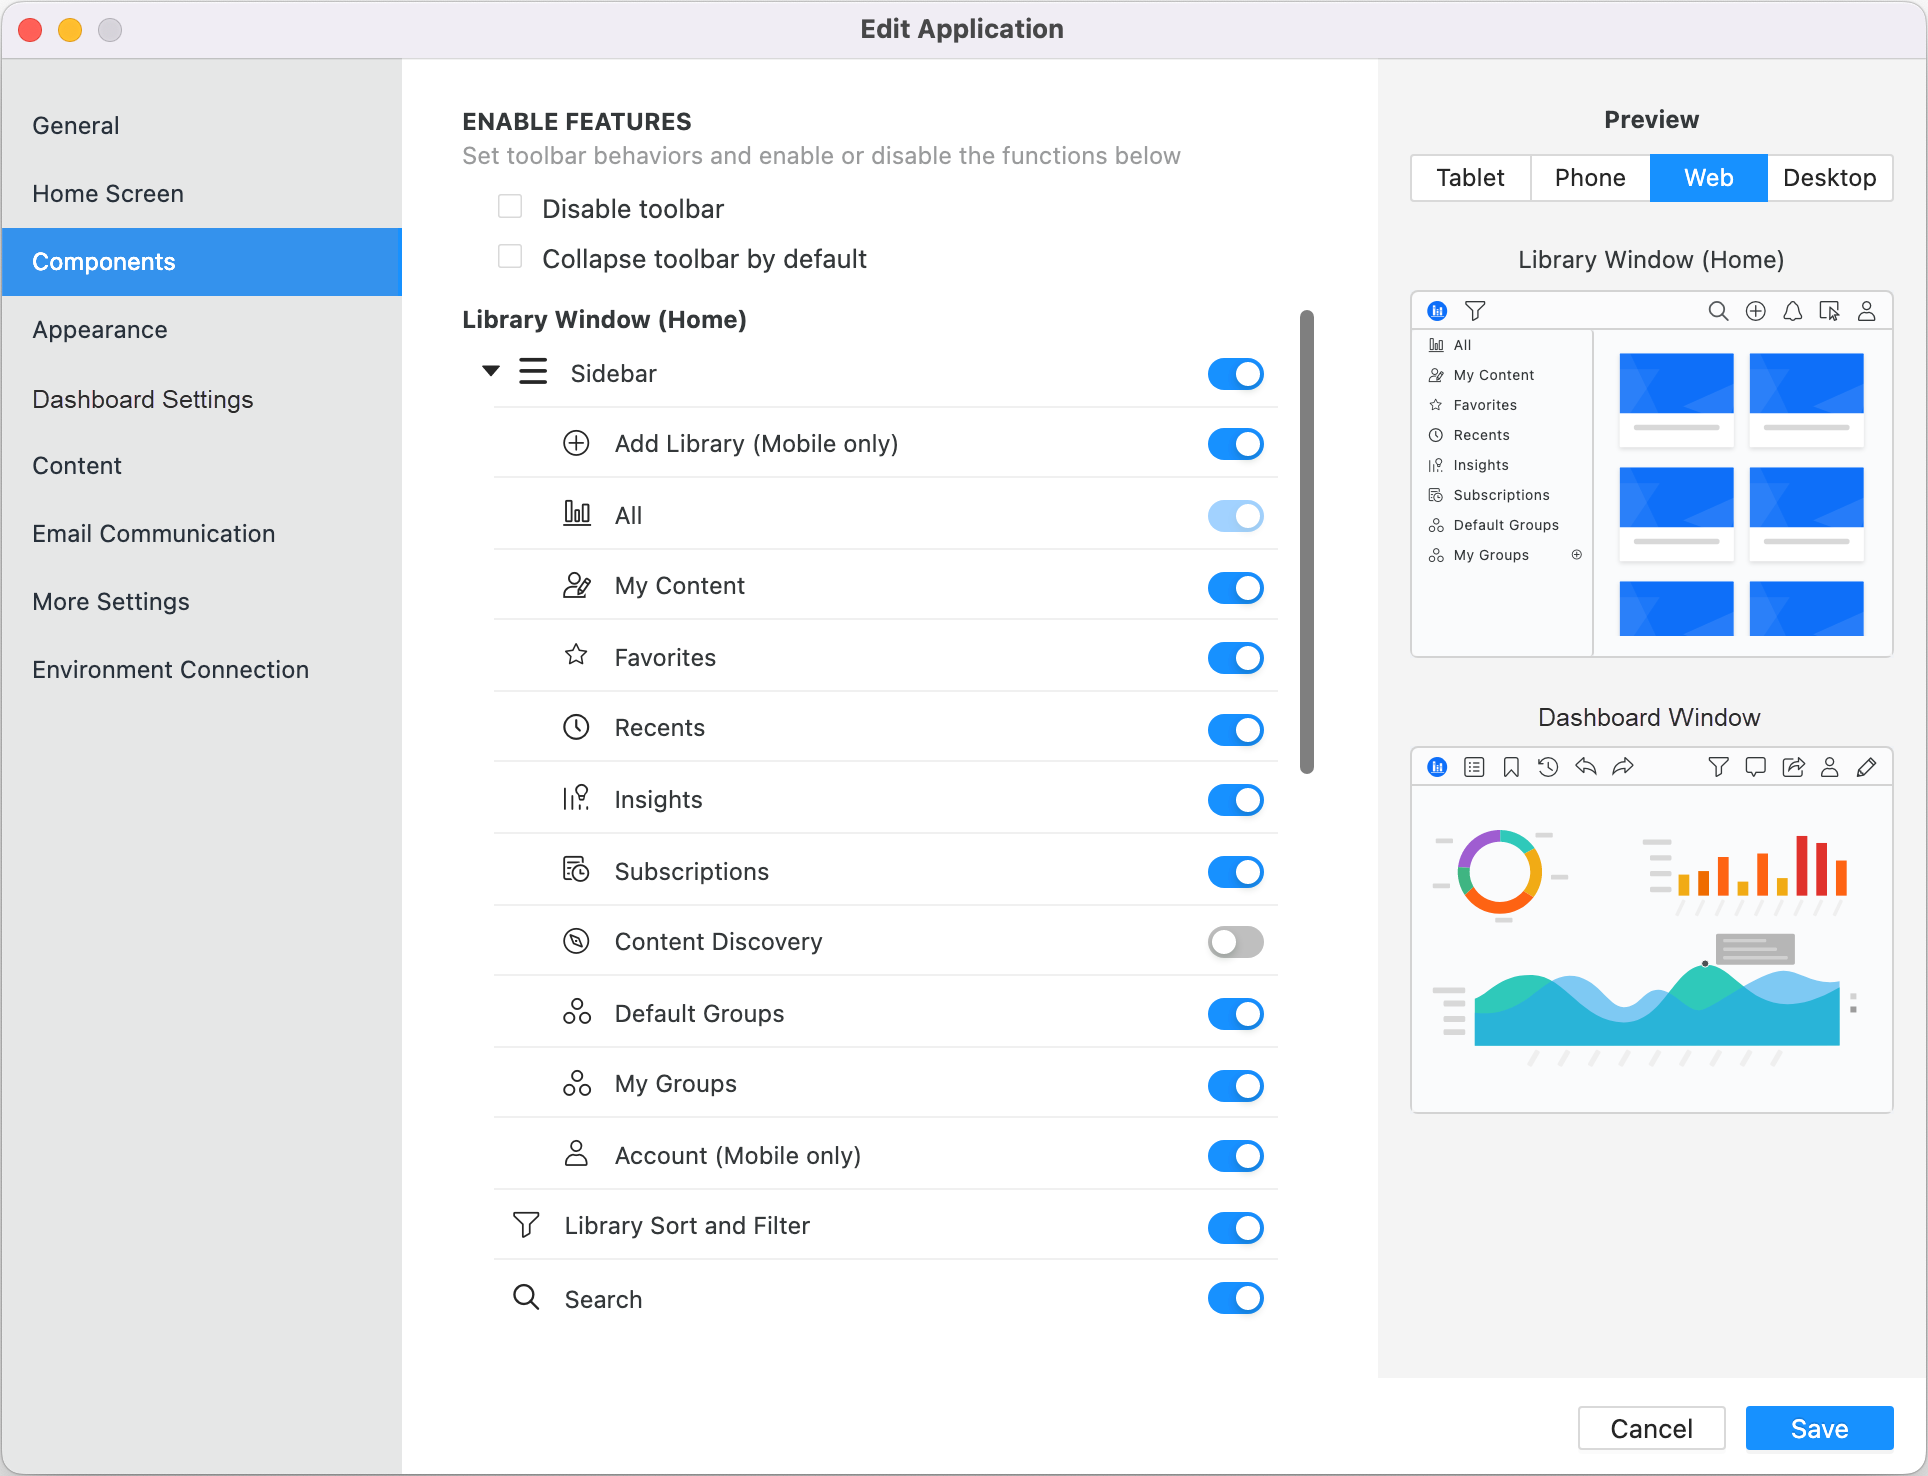Click the undo arrow in Dashboard Window preview
The height and width of the screenshot is (1476, 1928).
point(1586,767)
